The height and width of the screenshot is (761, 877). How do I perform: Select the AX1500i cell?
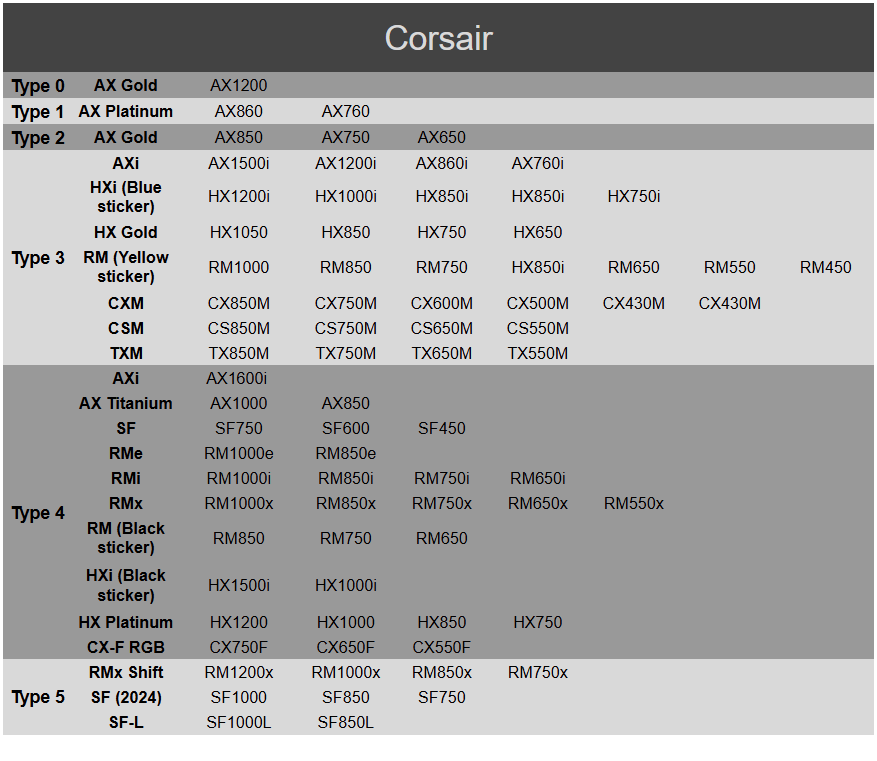(x=239, y=163)
